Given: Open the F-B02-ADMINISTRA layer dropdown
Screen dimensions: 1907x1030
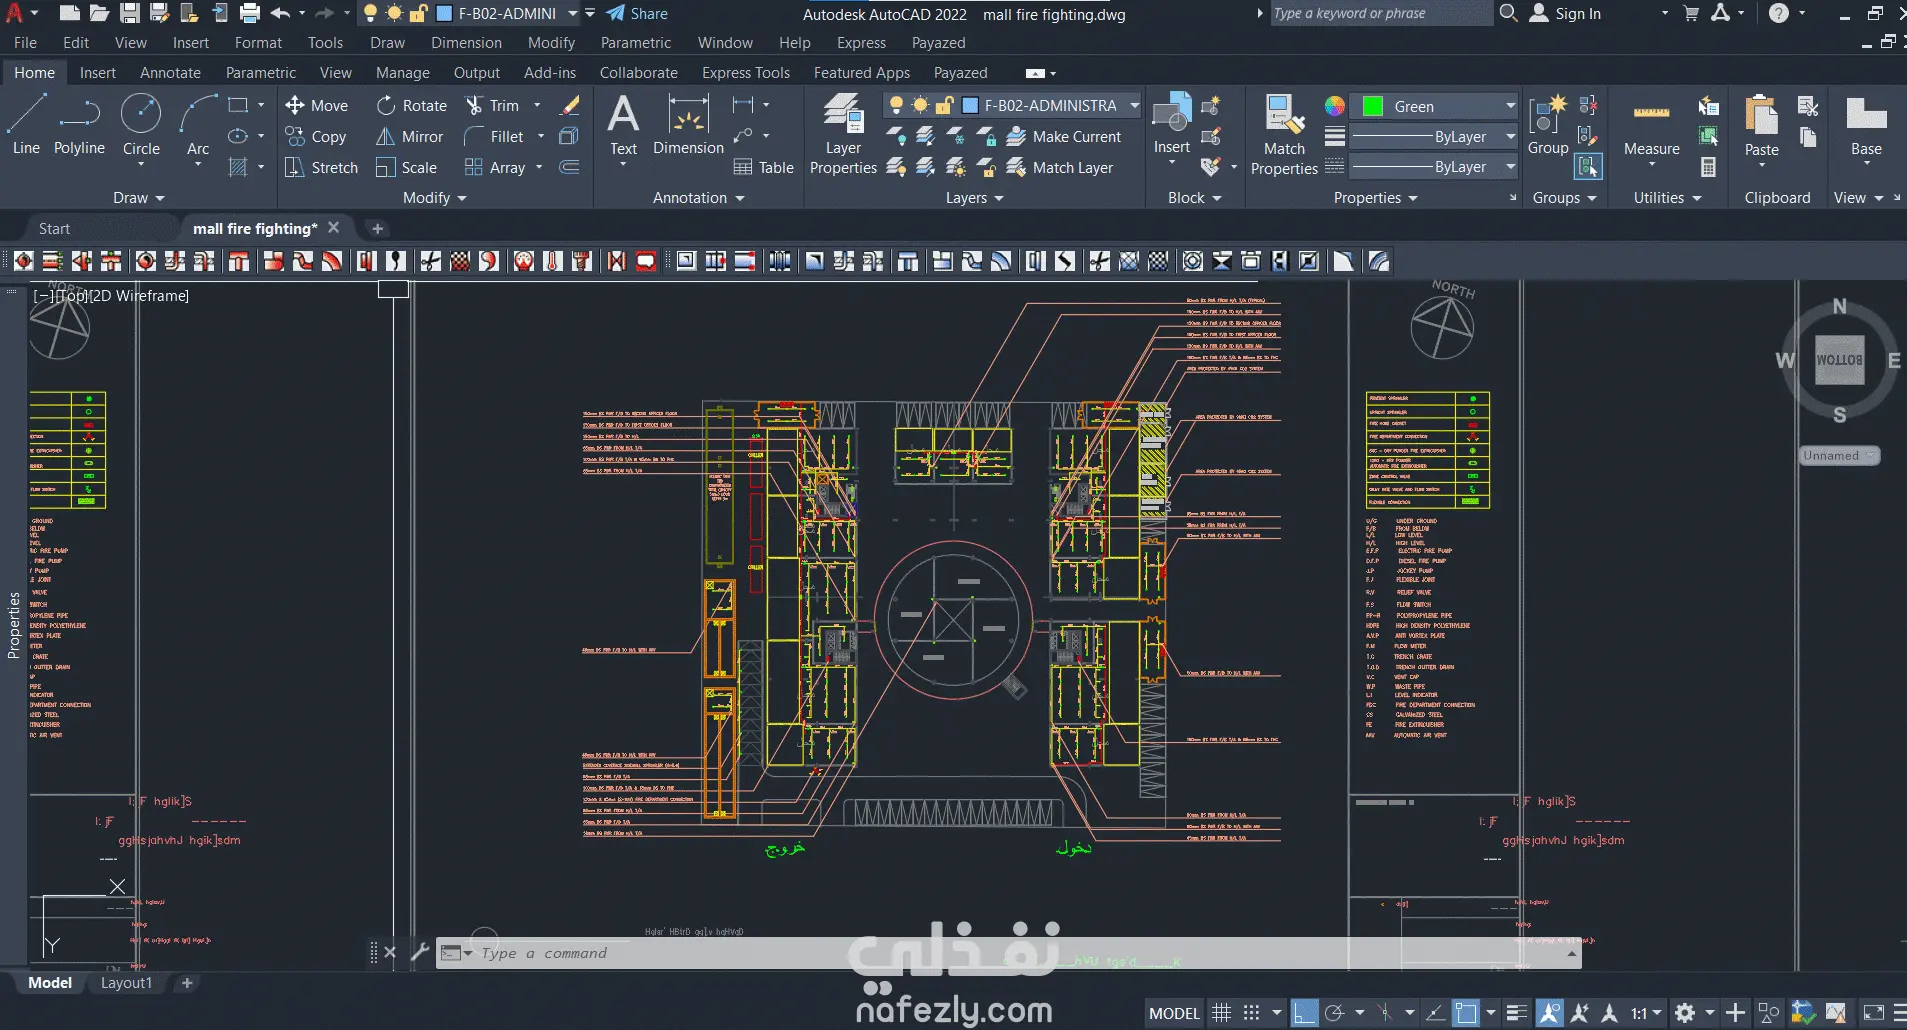Looking at the screenshot, I should pyautogui.click(x=1134, y=105).
